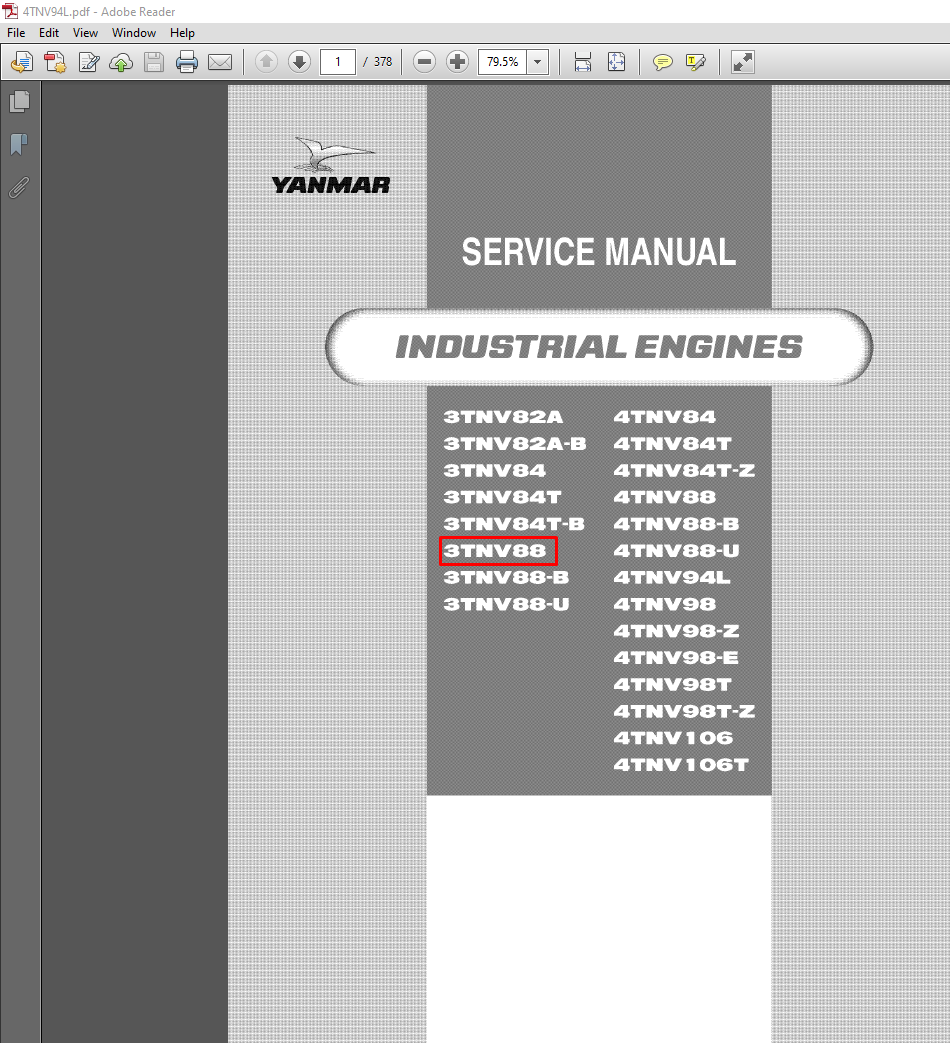Screen dimensions: 950x1043
Task: Click the 4TNV88 model text
Action: [x=665, y=497]
